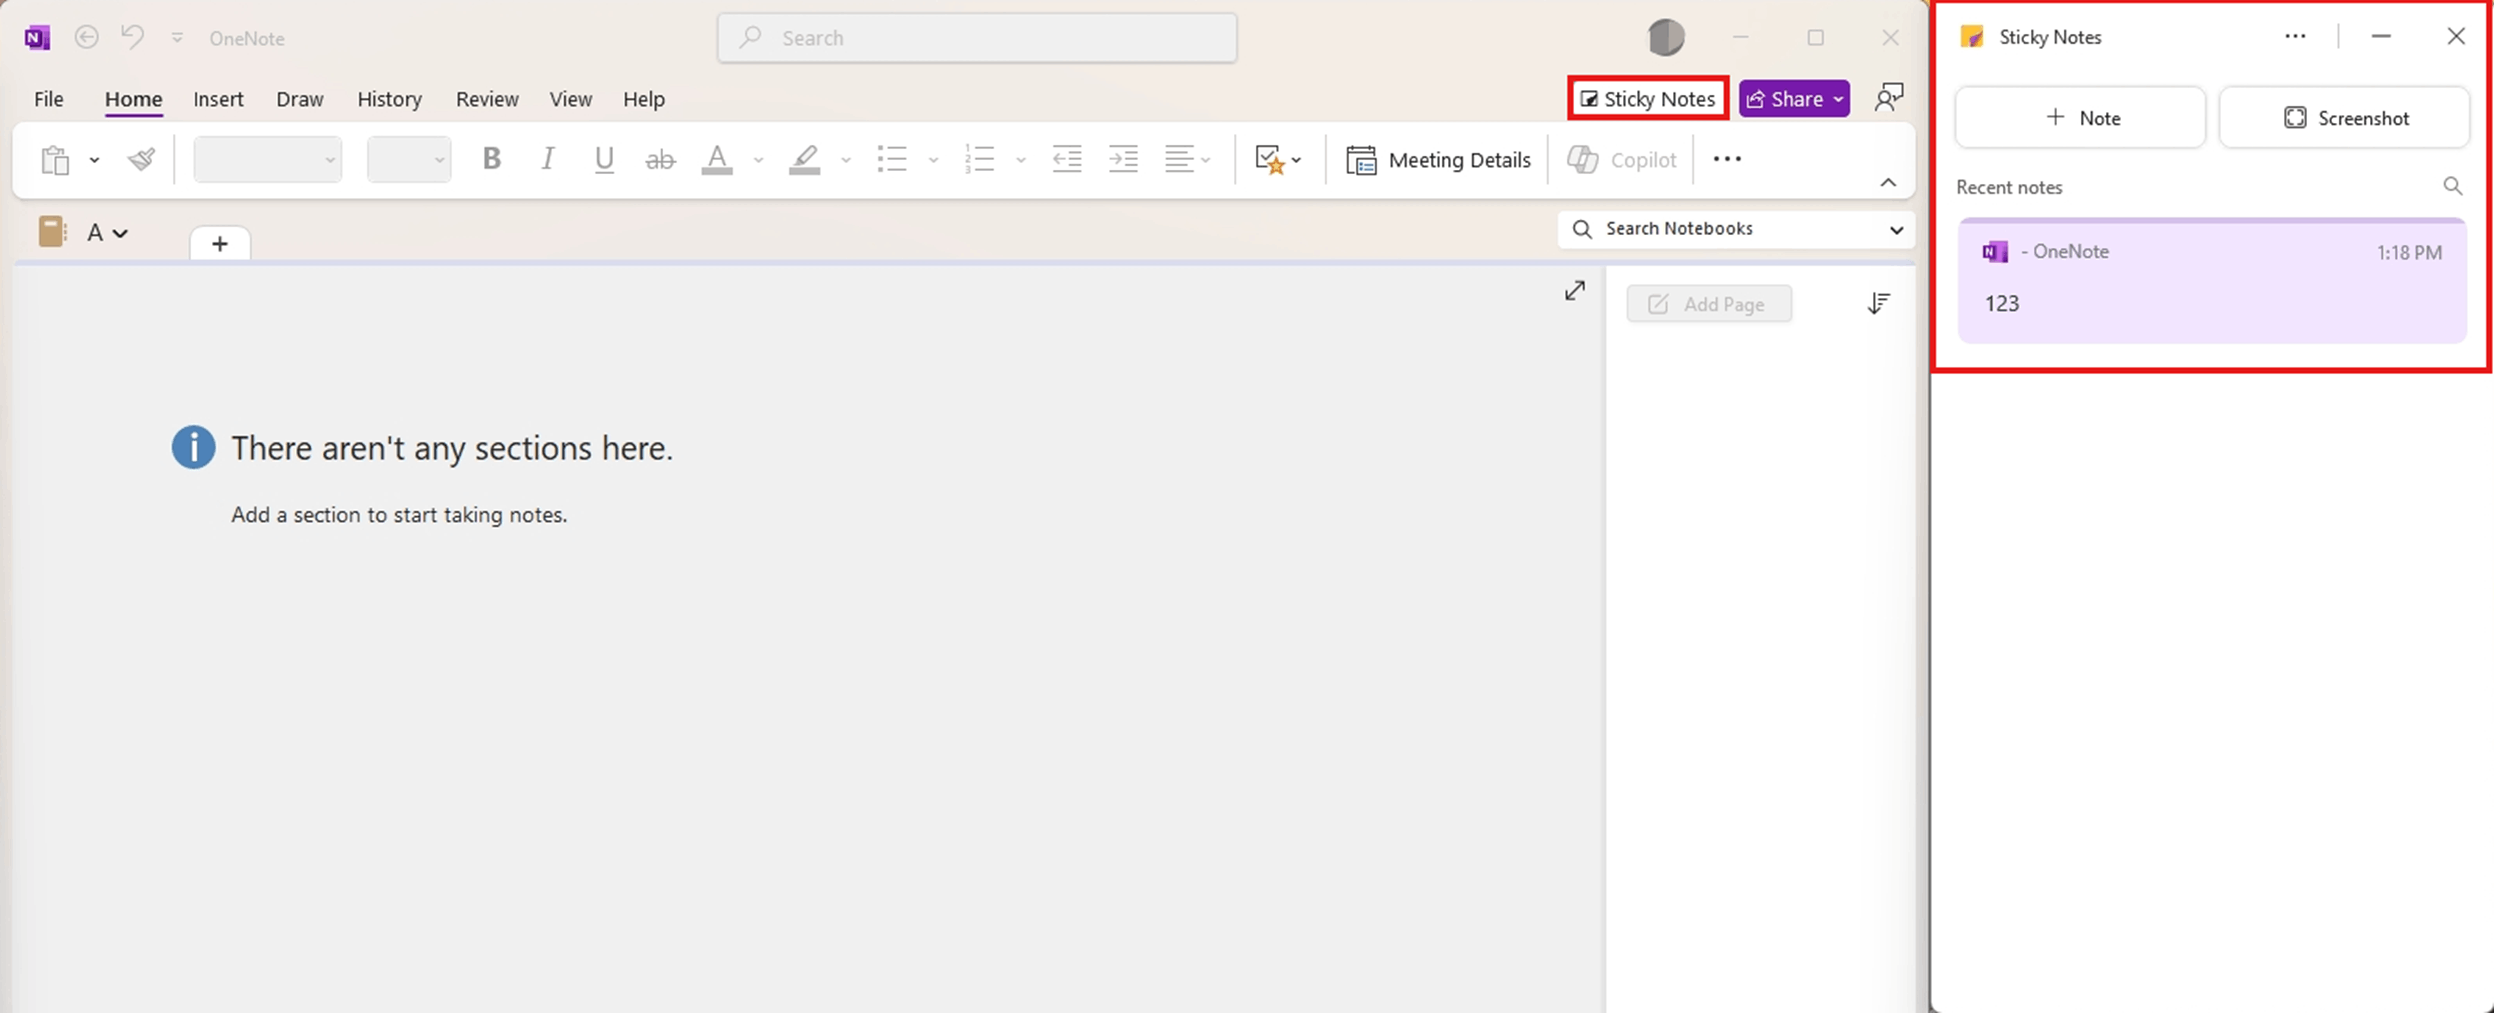Toggle Strikethrough formatting
Screen dimensions: 2494x1013
(x=660, y=159)
